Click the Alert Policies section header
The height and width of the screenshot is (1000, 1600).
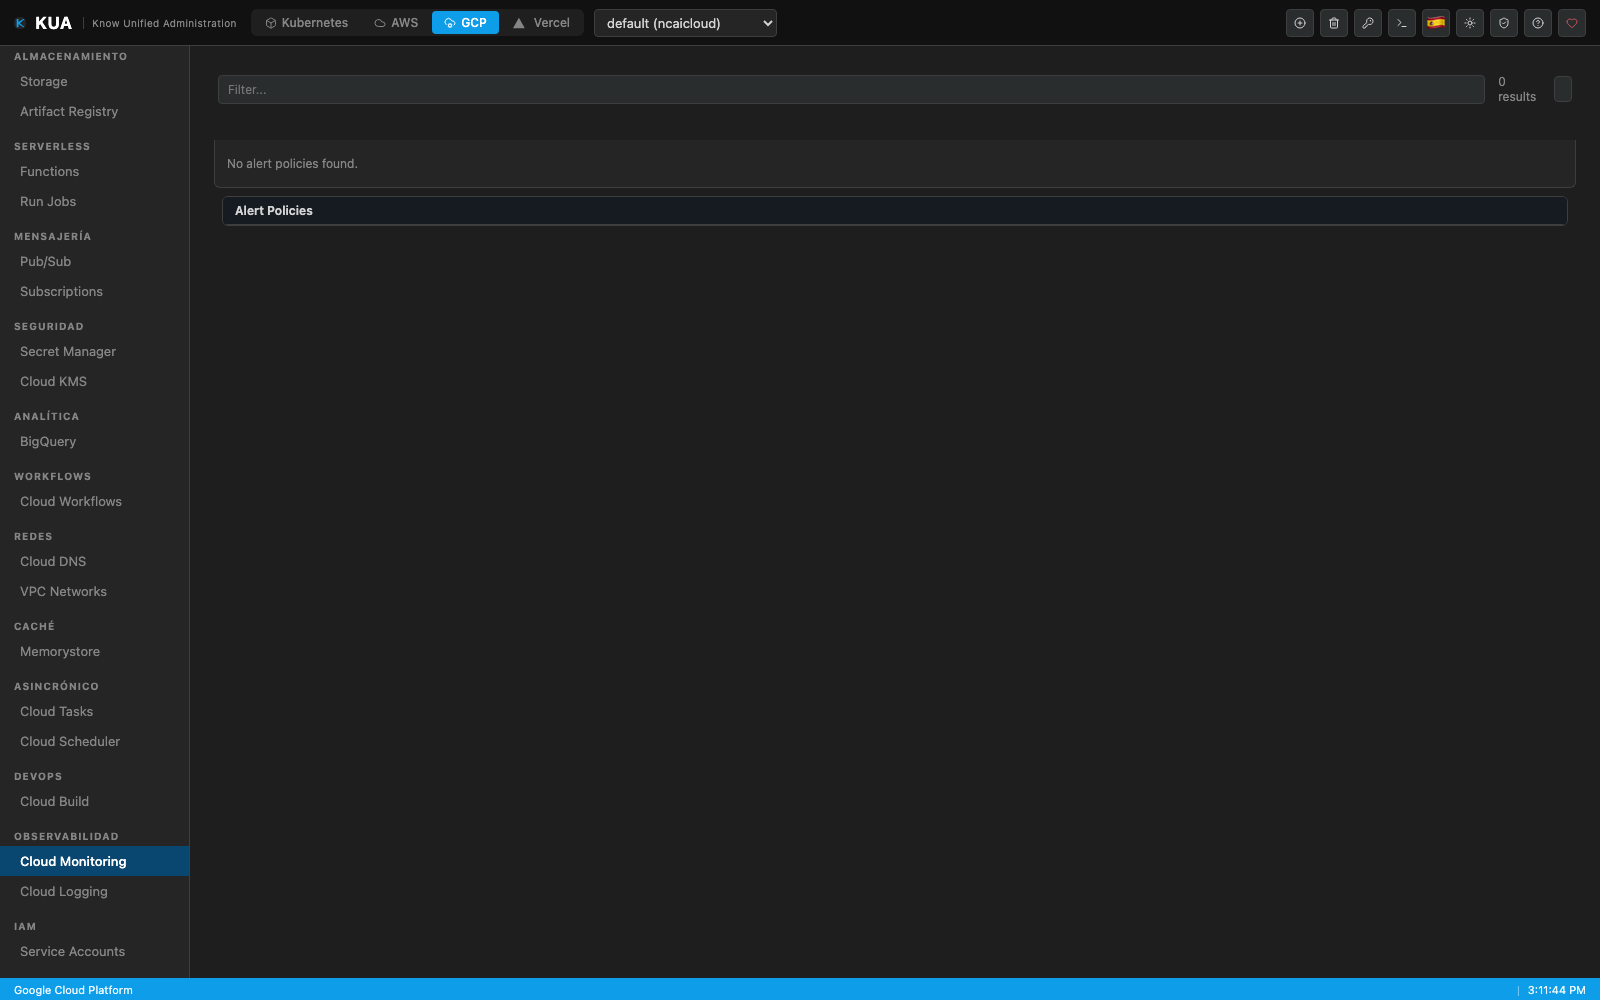(x=894, y=211)
